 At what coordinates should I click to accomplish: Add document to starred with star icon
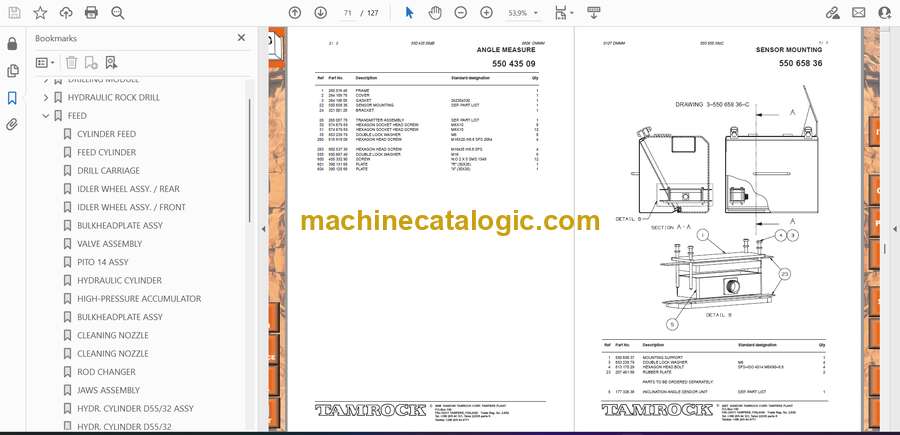click(40, 13)
